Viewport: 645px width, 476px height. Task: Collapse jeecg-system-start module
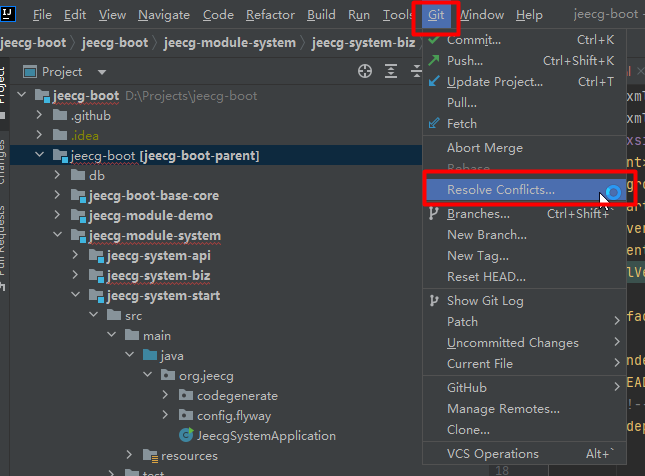[75, 295]
